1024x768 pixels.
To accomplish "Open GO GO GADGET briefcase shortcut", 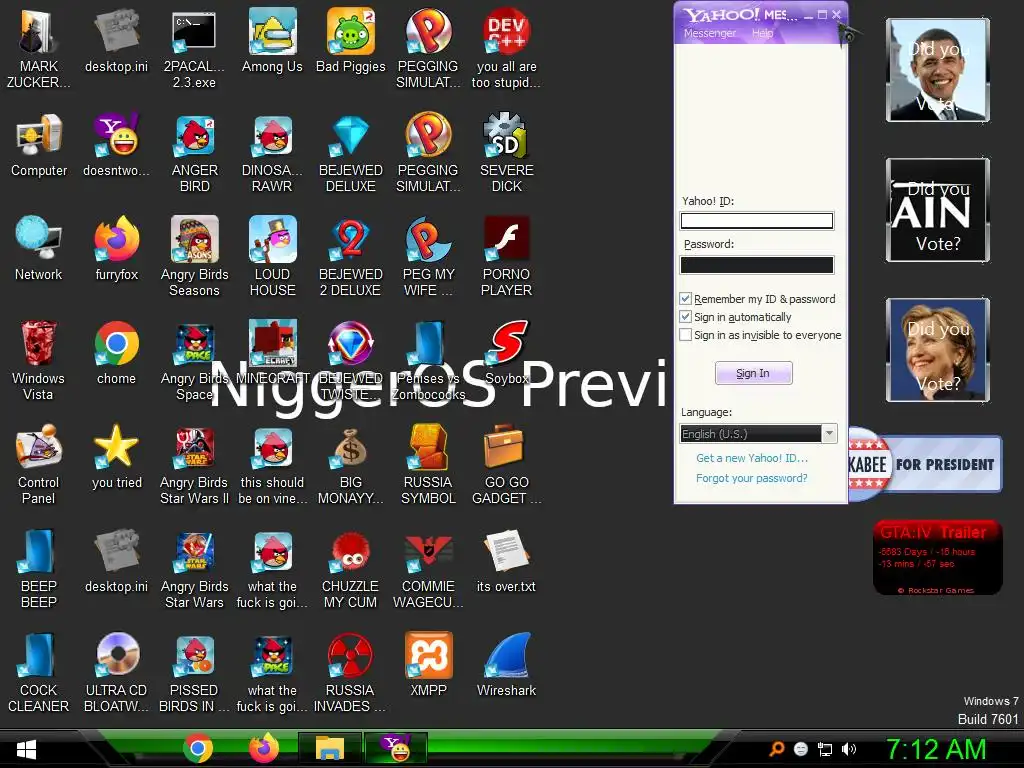I will pyautogui.click(x=506, y=464).
